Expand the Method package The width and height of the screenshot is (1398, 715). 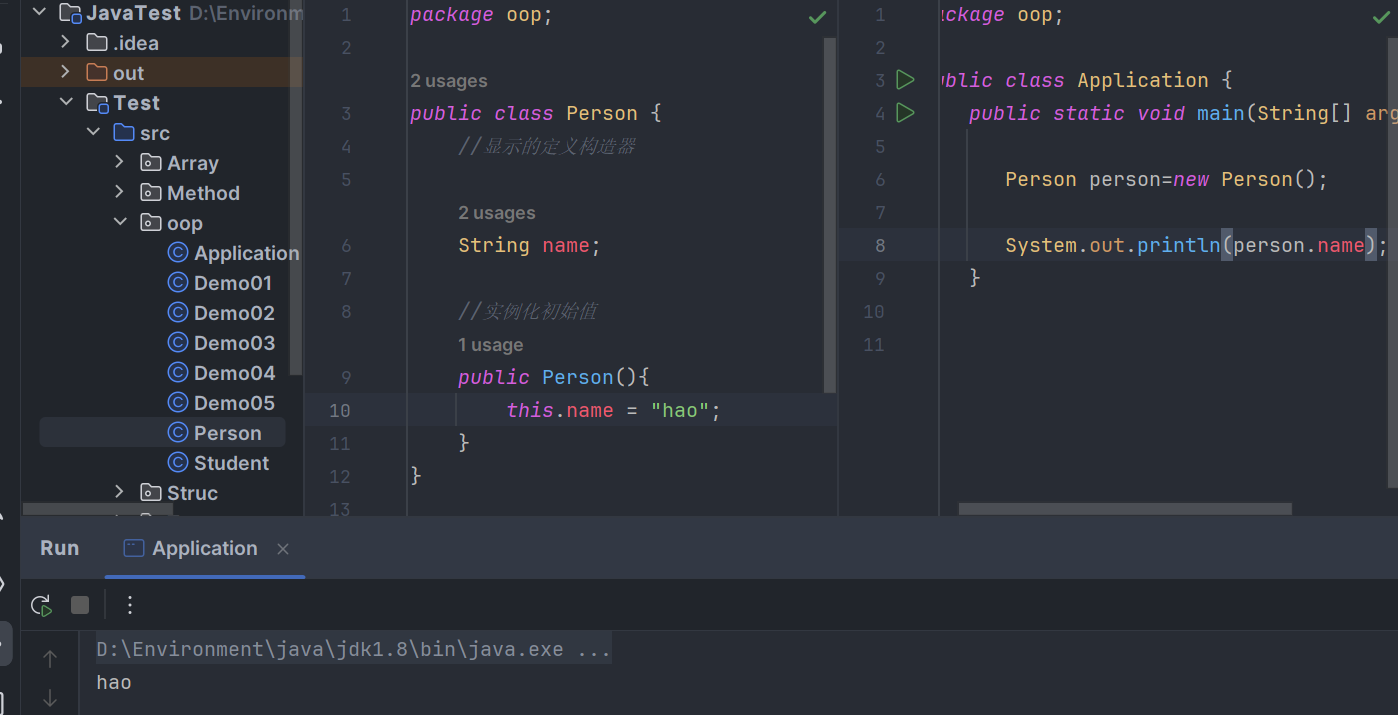click(x=120, y=193)
